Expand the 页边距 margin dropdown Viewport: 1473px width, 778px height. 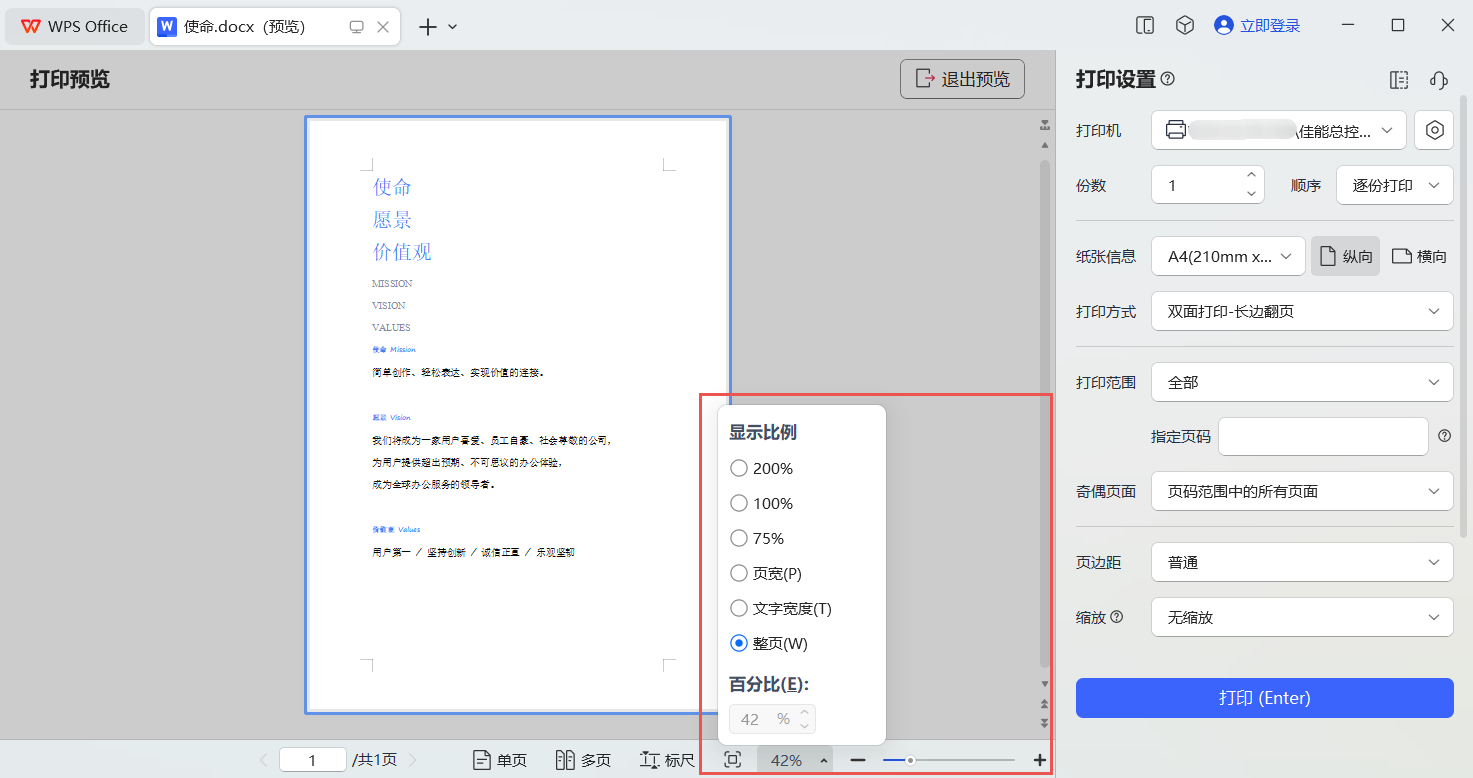coord(1302,562)
